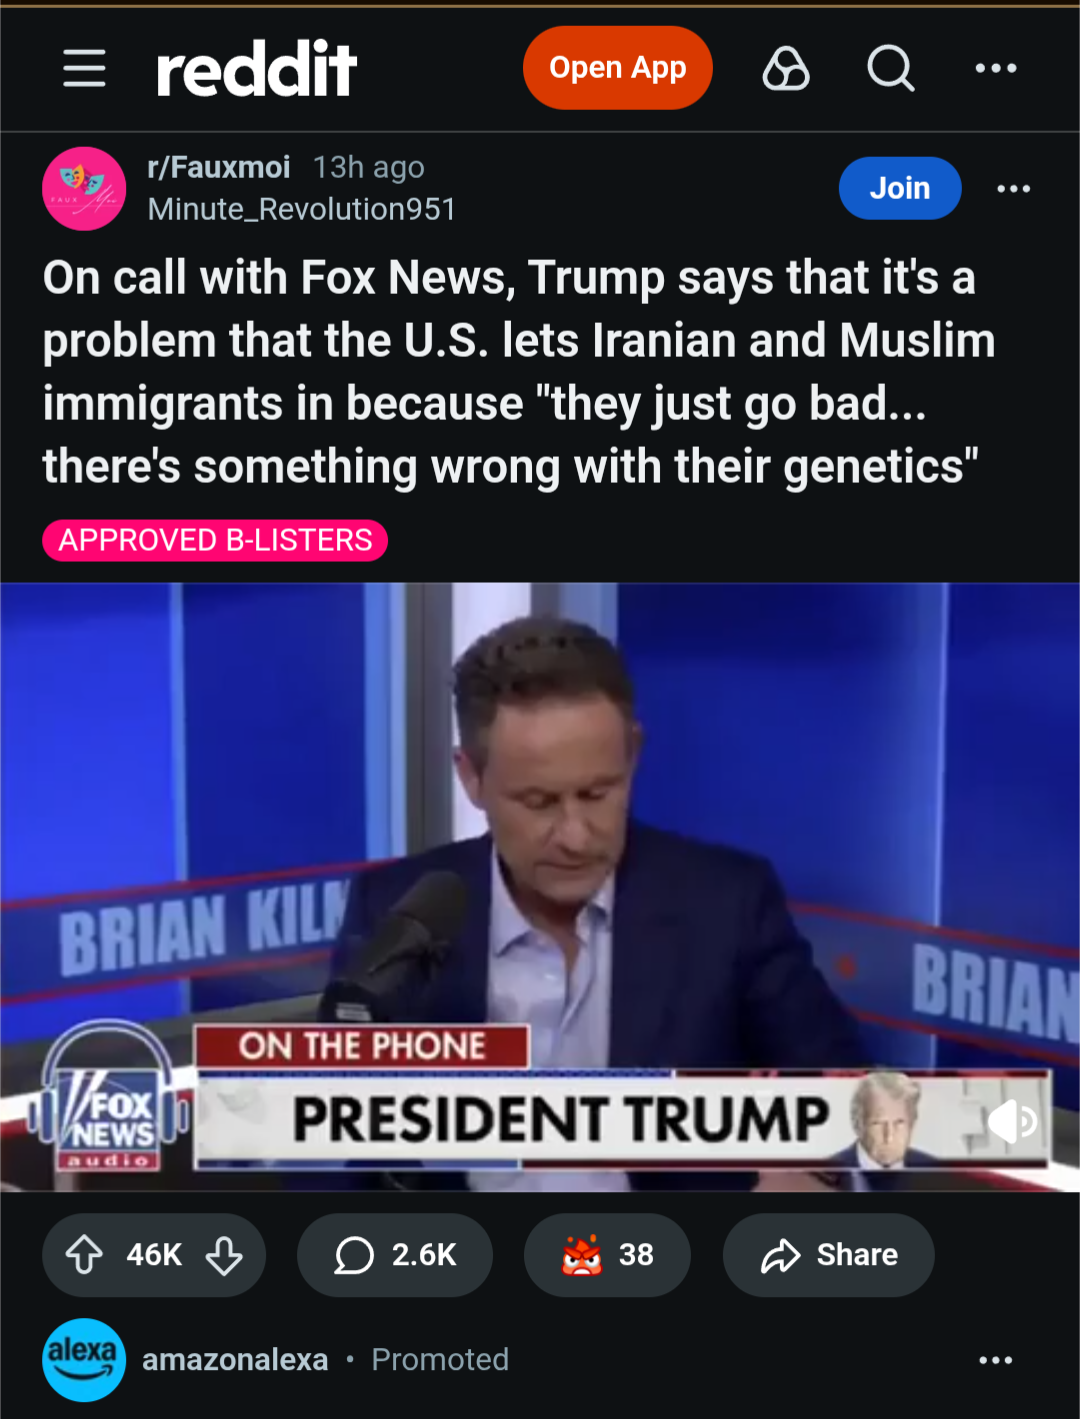Join the r/Fauxmoi community
Screen dimensions: 1080x1419
click(900, 188)
